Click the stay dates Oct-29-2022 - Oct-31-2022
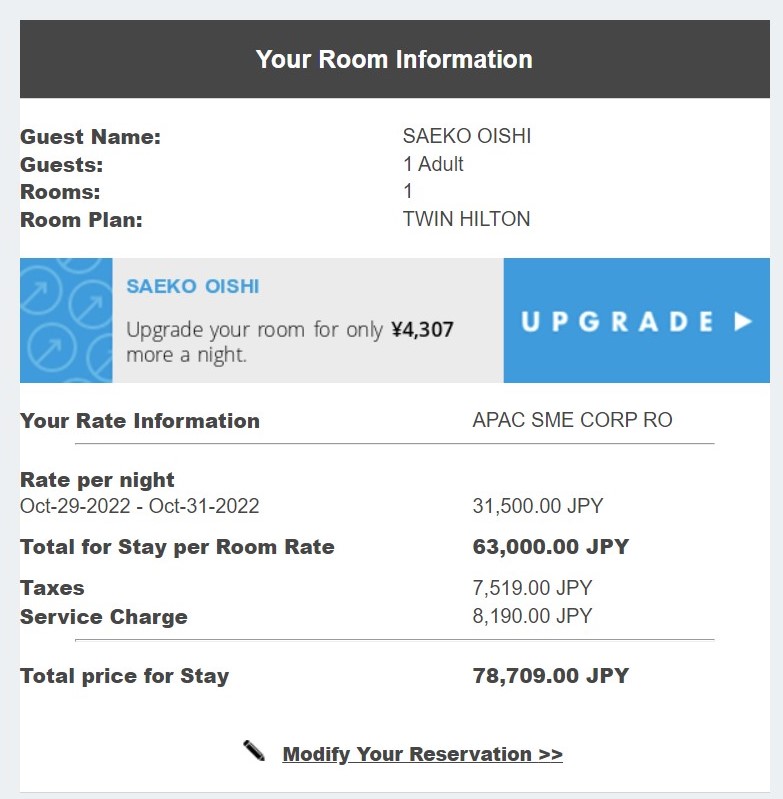 tap(140, 506)
